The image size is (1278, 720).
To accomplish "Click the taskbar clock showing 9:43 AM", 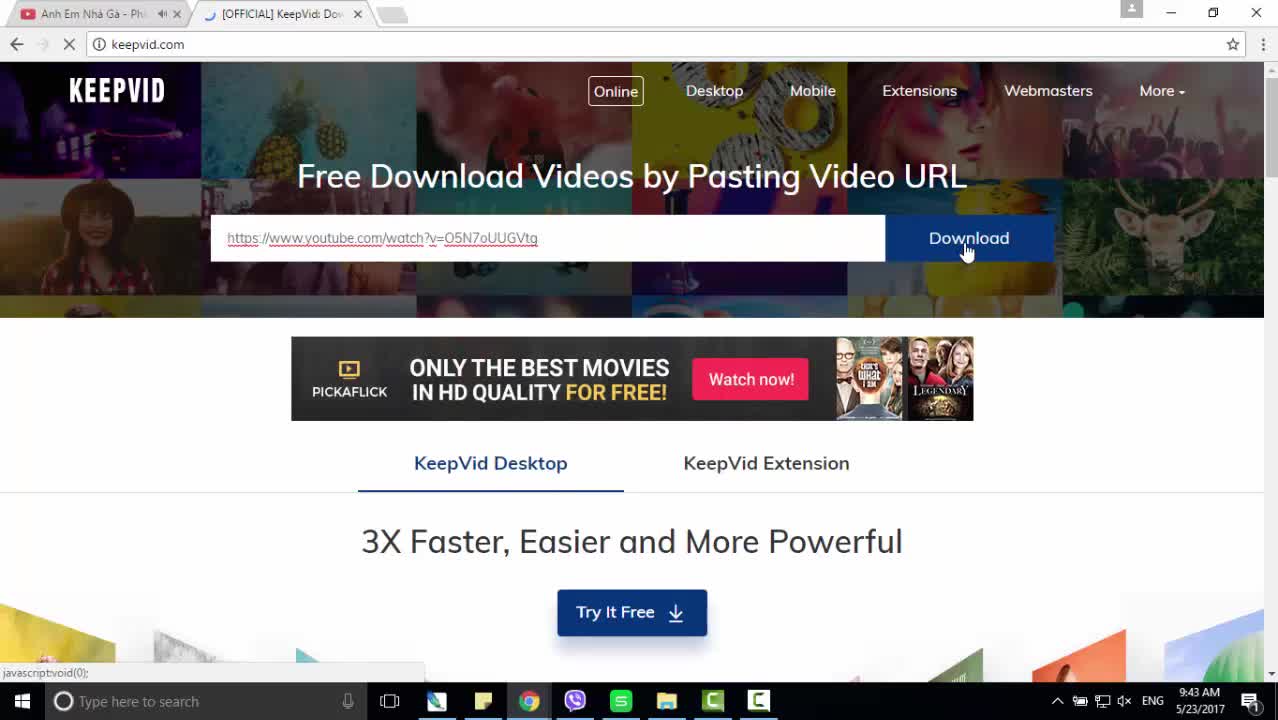I will [1200, 701].
